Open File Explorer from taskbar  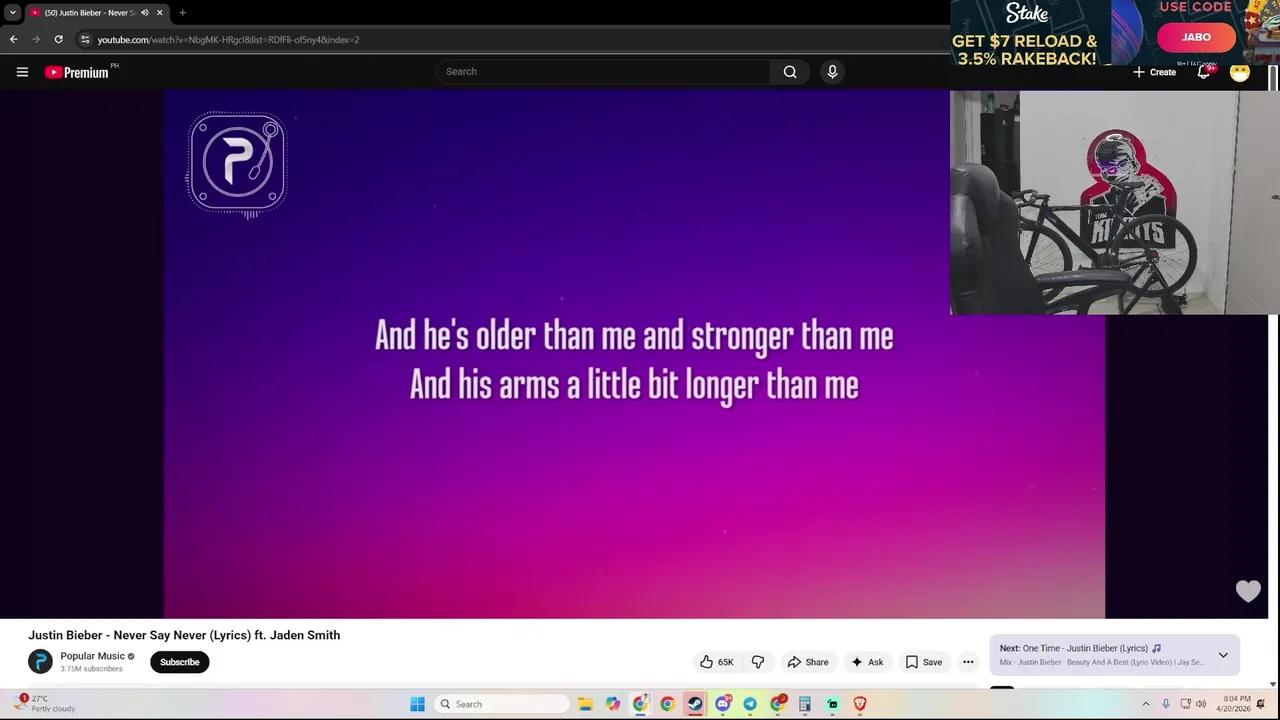point(585,704)
